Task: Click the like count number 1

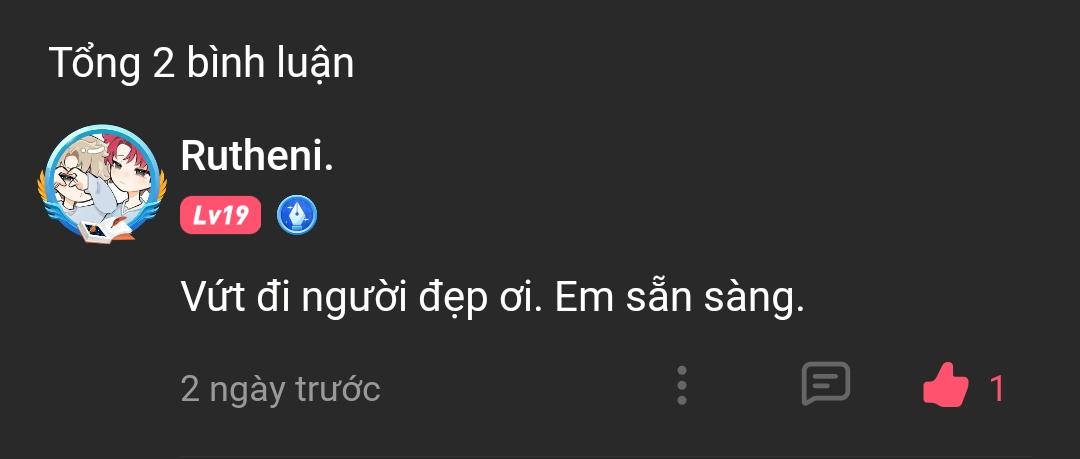Action: point(996,388)
